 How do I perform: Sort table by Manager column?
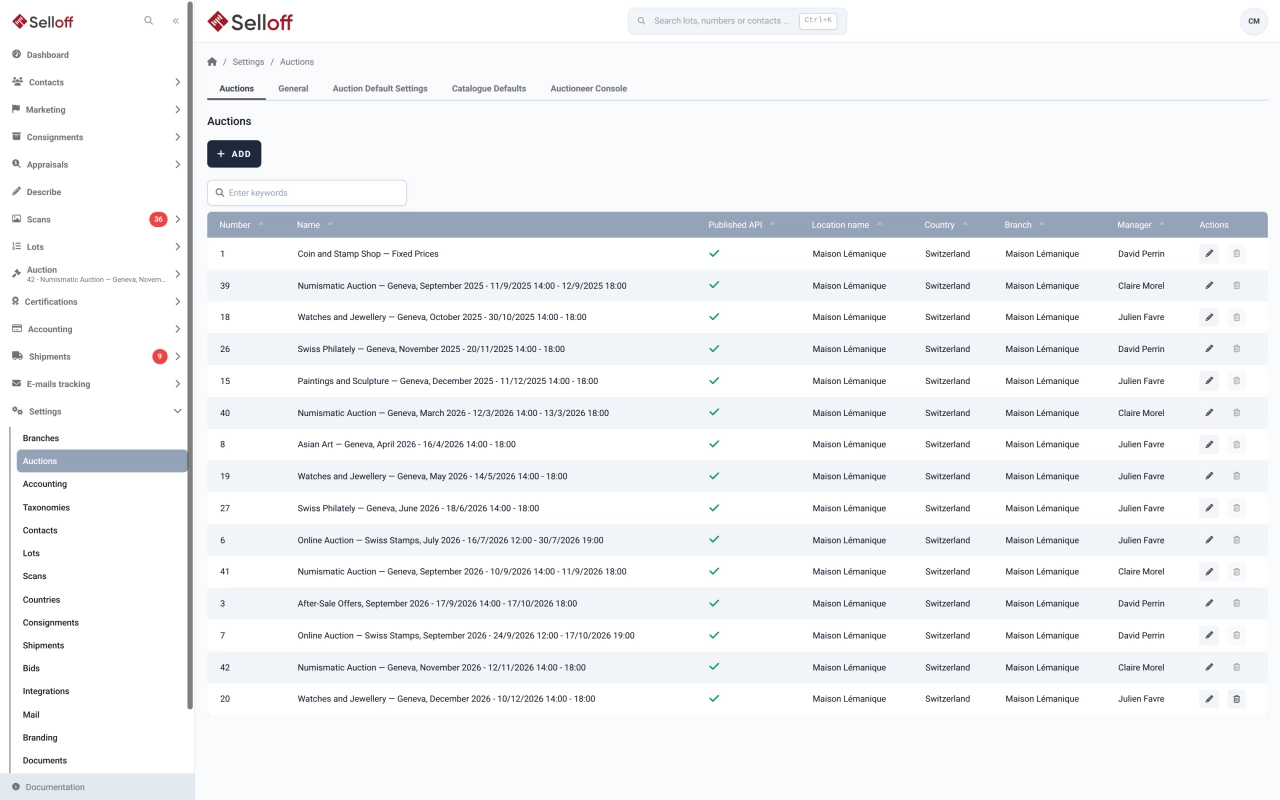pos(1141,225)
